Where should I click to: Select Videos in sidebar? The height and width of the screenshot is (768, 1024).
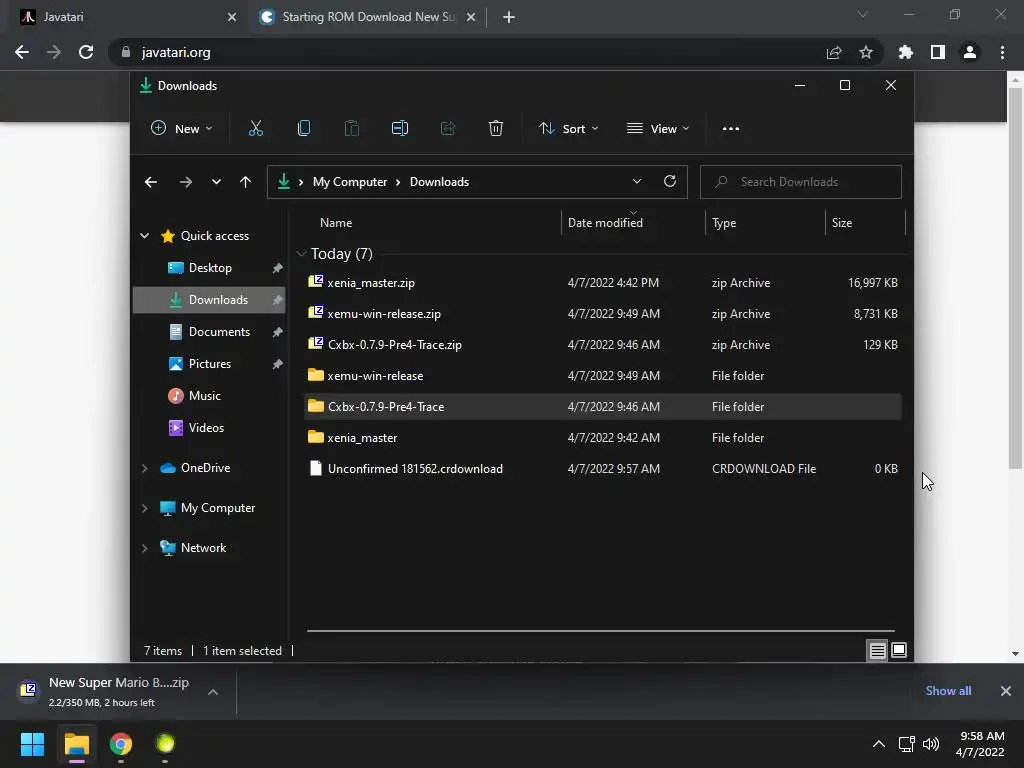tap(206, 428)
